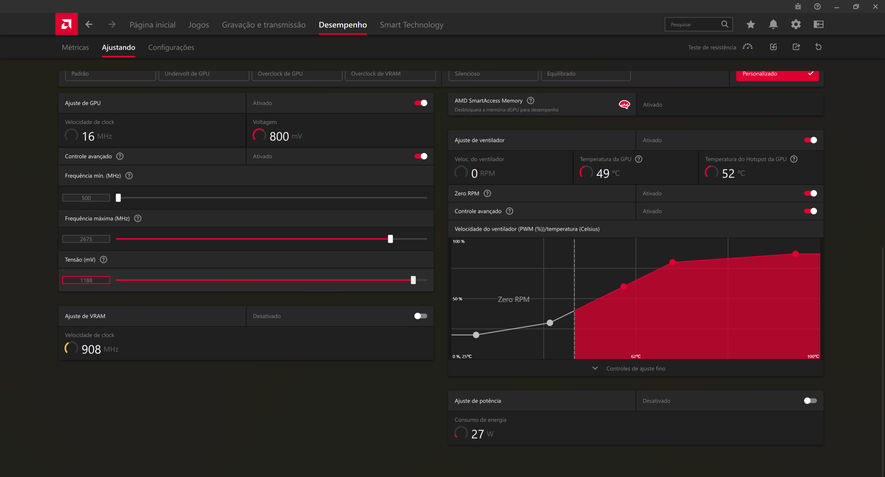885x477 pixels.
Task: Click the leftmost gray fan curve point
Action: tap(476, 335)
